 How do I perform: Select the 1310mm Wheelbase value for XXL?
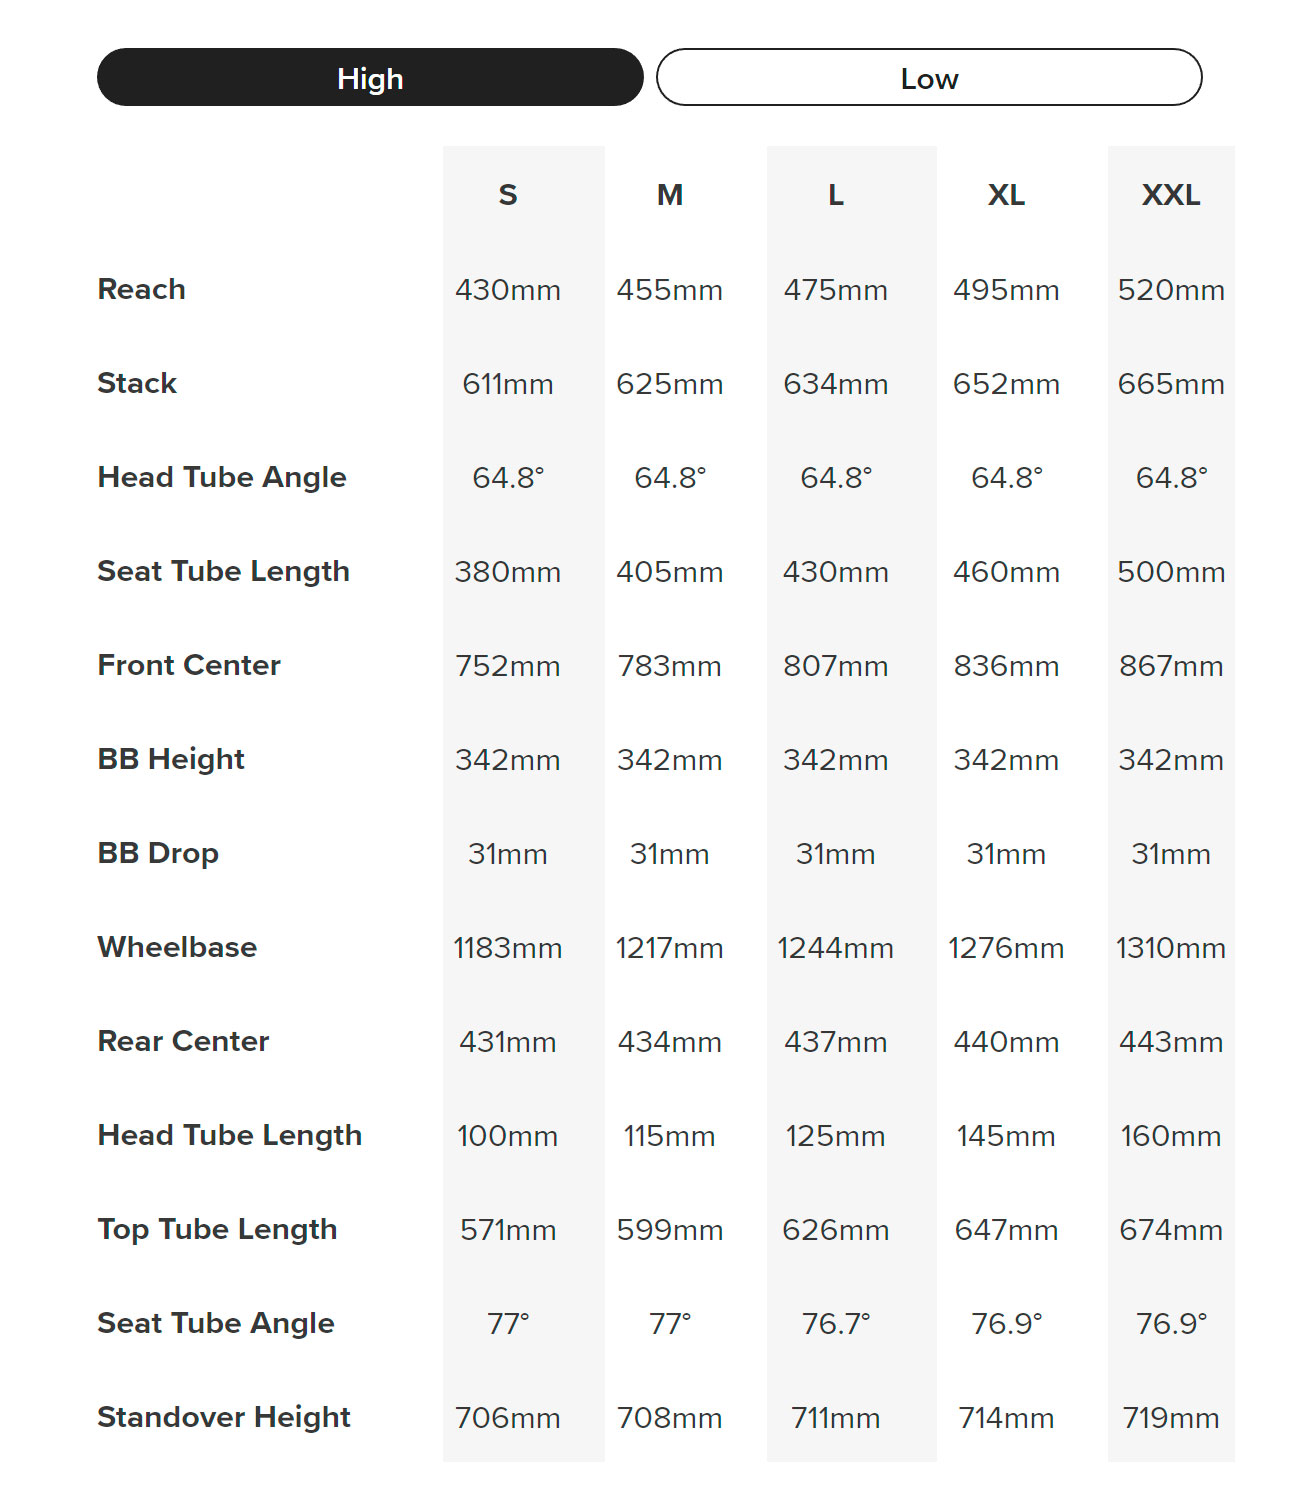coord(1171,949)
